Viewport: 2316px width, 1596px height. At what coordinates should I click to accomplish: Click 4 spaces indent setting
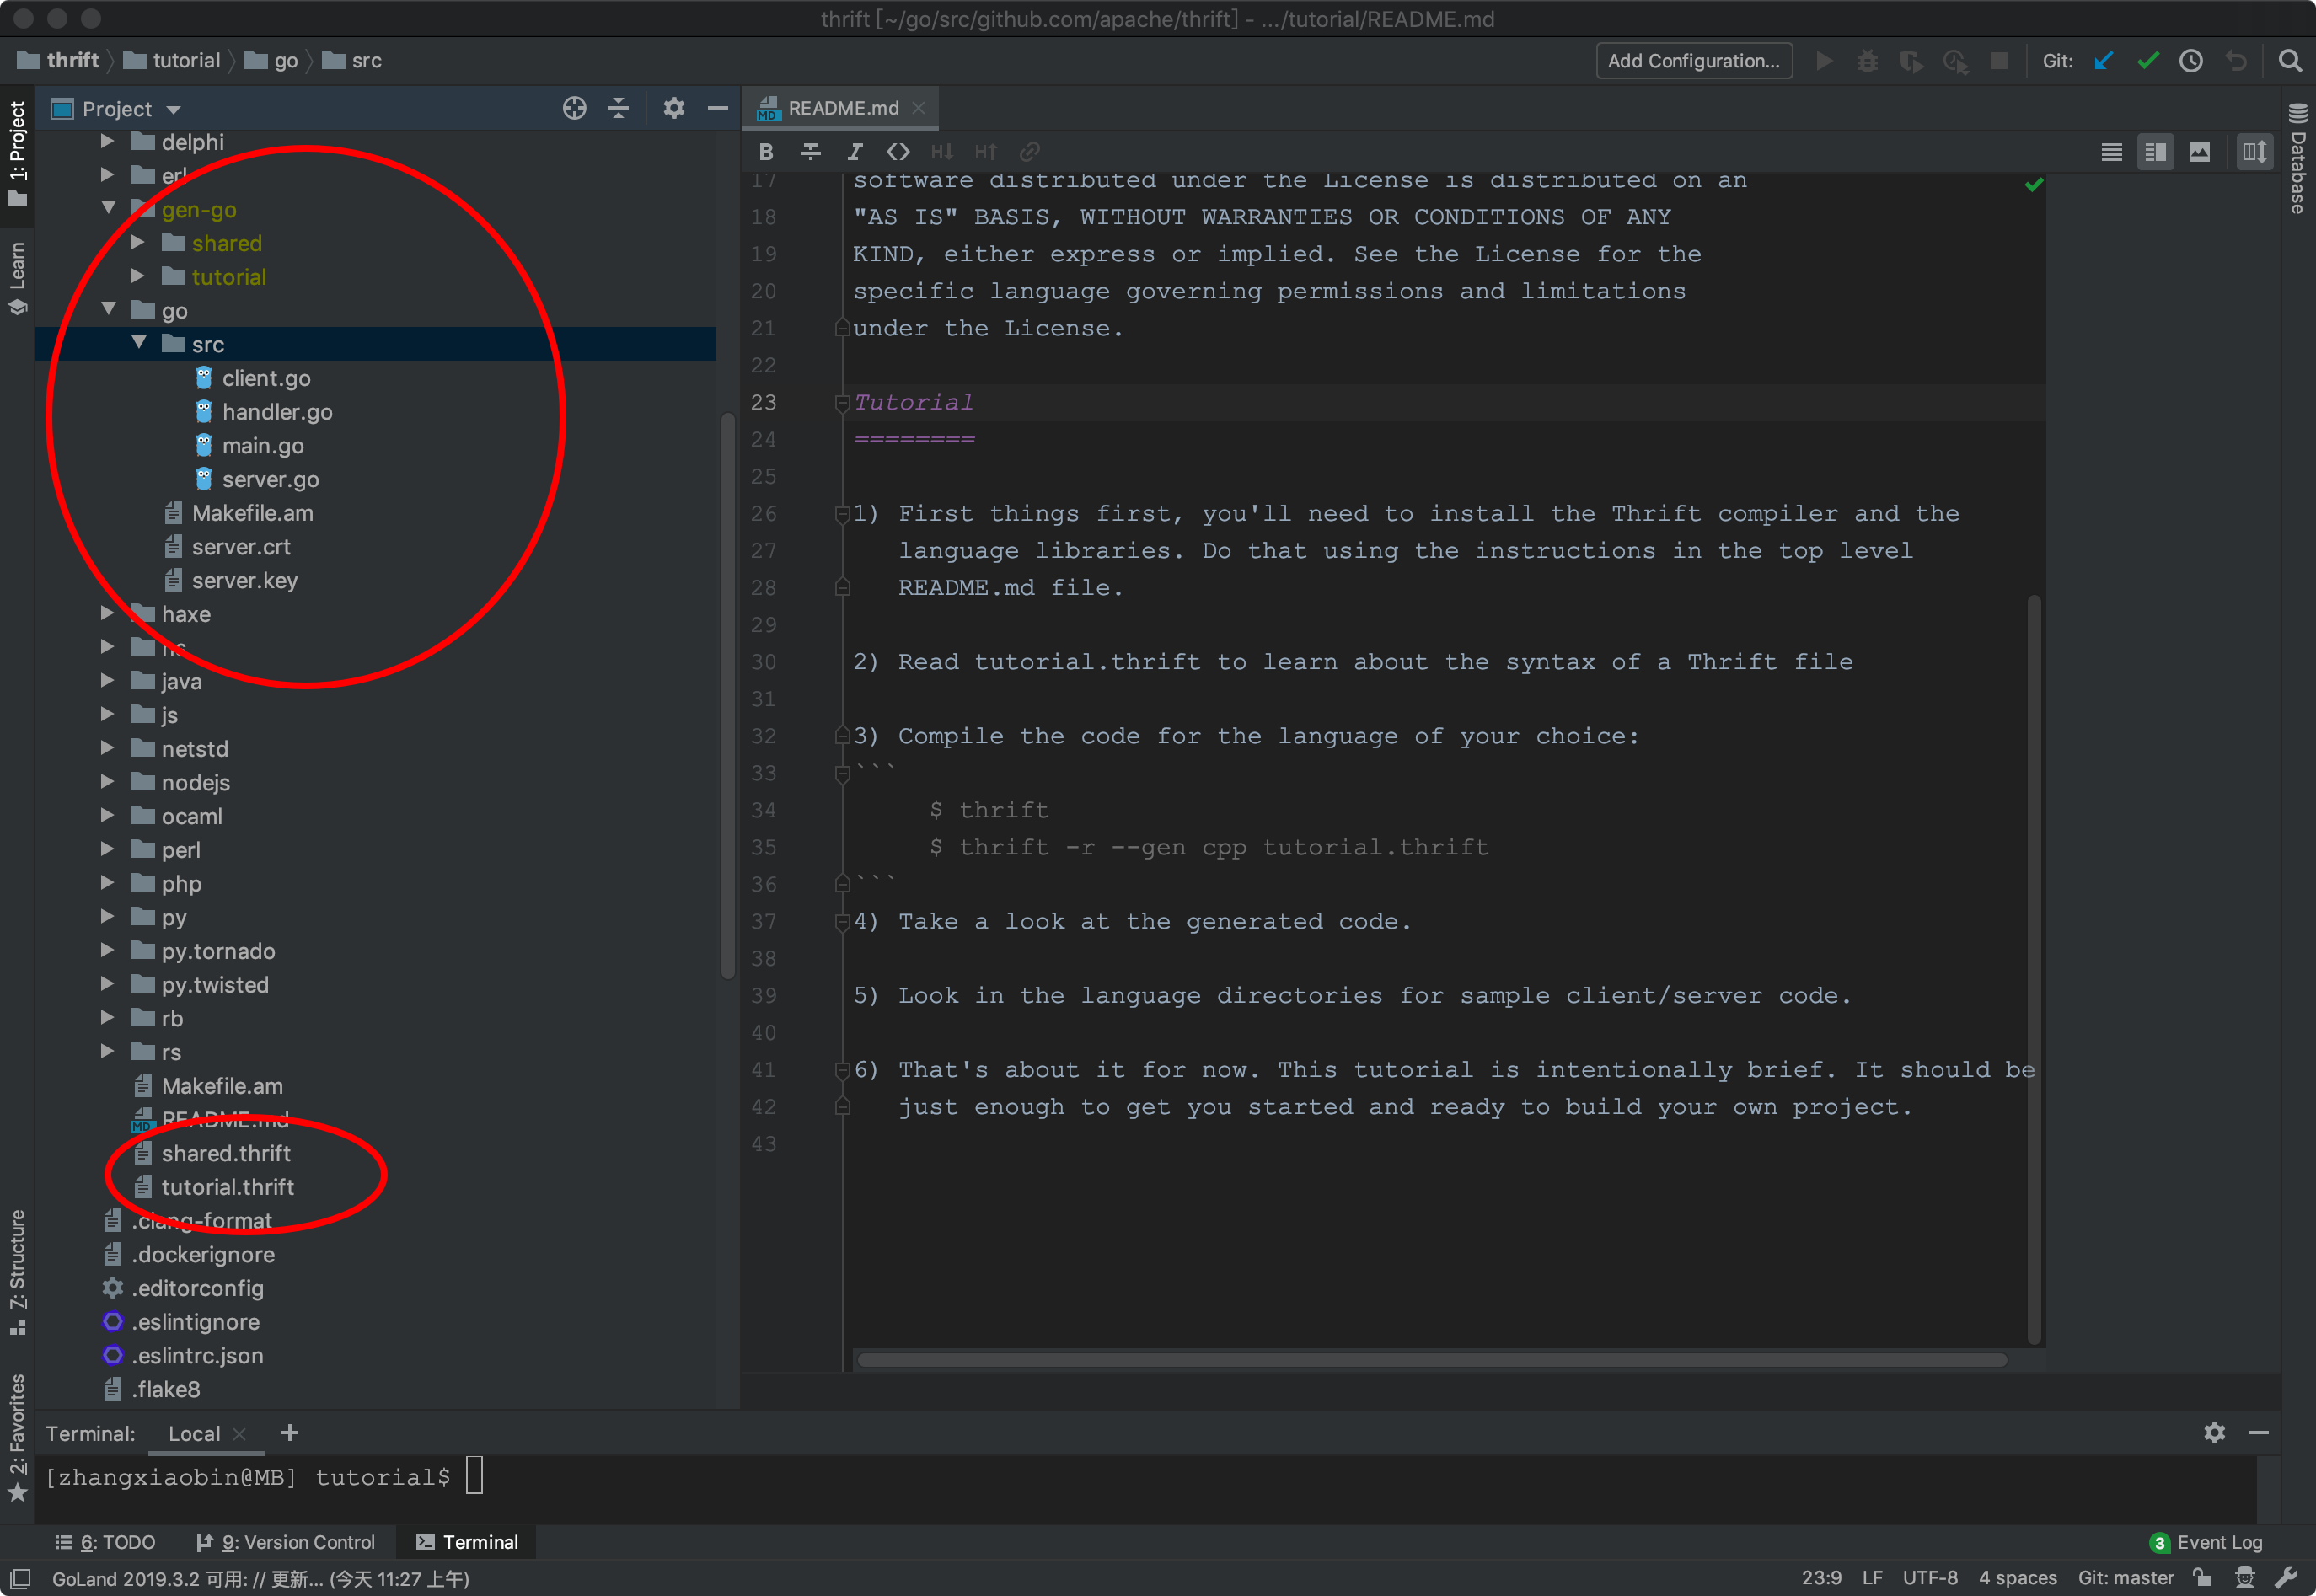coord(2017,1578)
